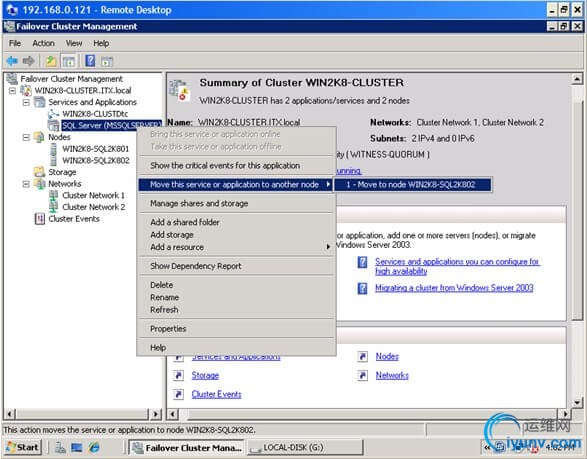Open Migrating a cluster from Windows Server 2003 link
The width and height of the screenshot is (587, 459).
[454, 288]
